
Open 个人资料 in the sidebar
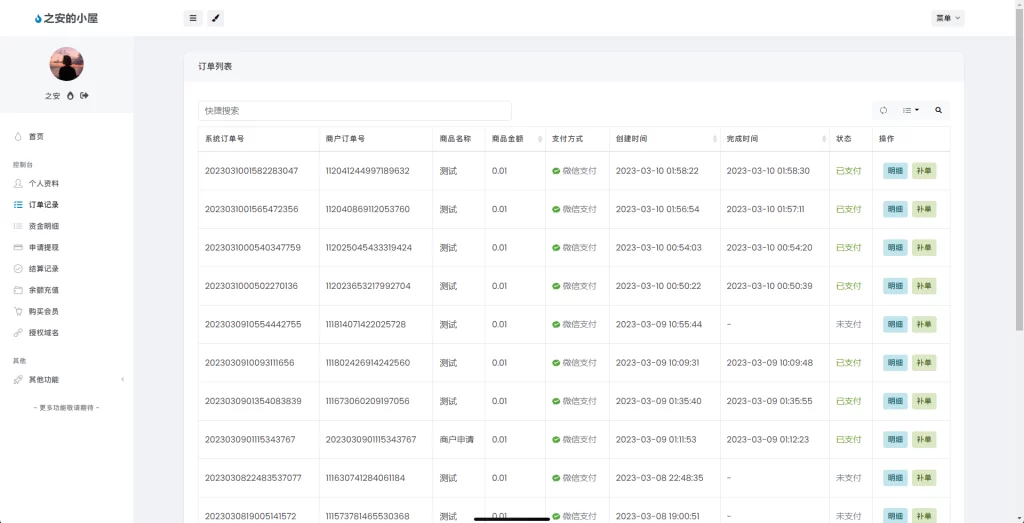[x=67, y=184]
